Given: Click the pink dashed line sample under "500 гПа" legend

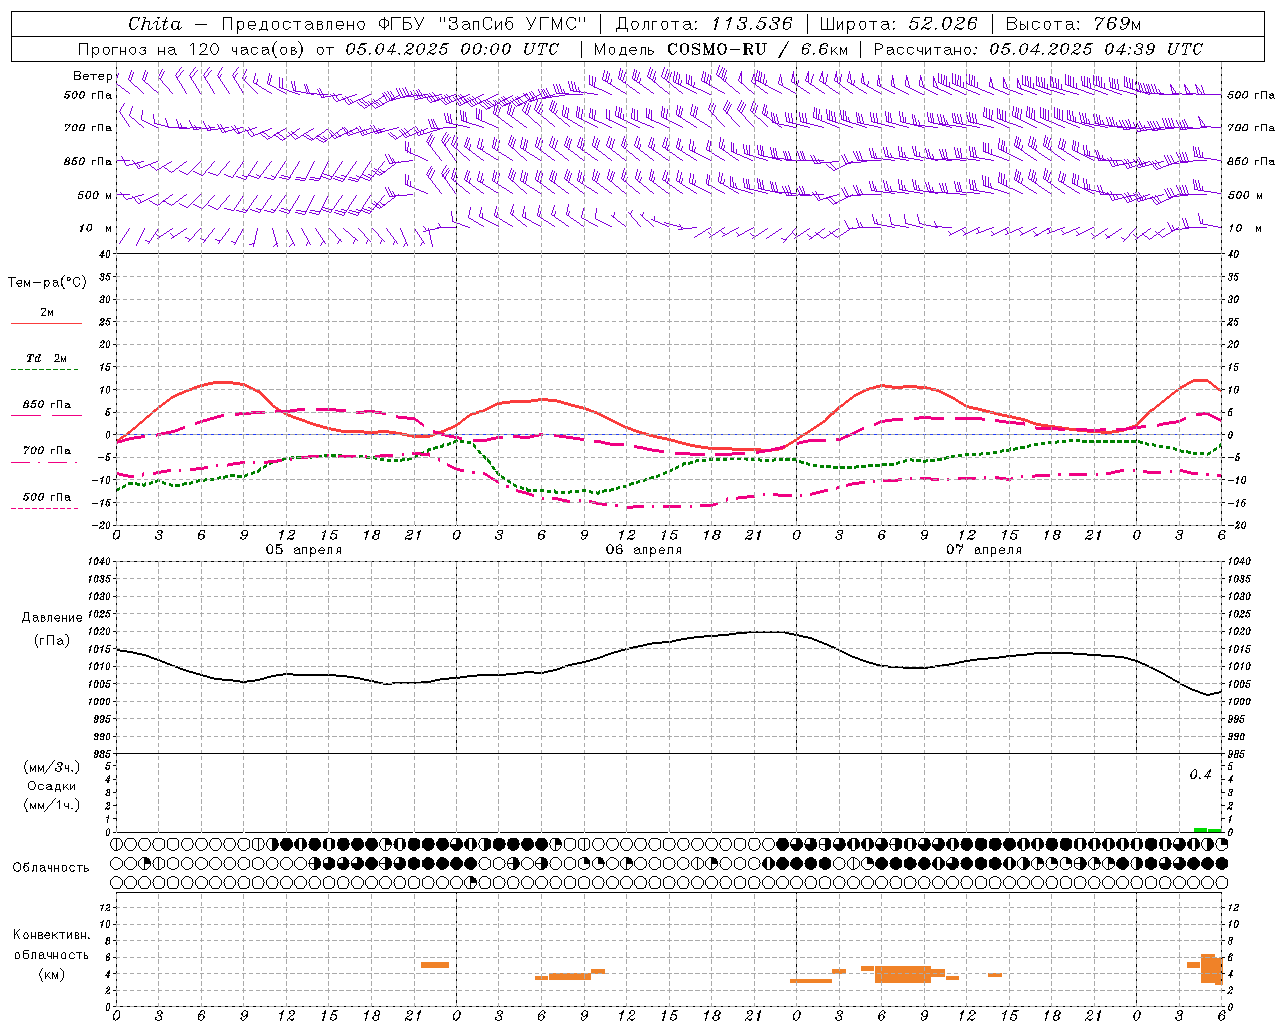Looking at the screenshot, I should pos(45,509).
